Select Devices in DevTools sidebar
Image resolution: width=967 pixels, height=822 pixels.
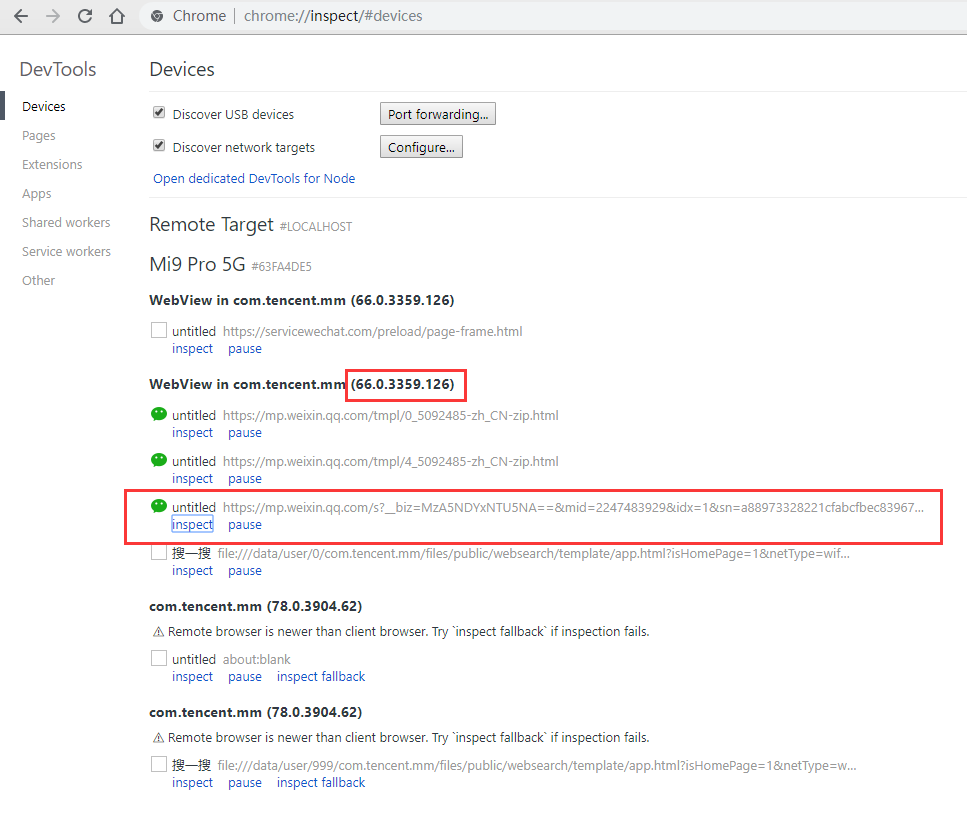(x=44, y=107)
